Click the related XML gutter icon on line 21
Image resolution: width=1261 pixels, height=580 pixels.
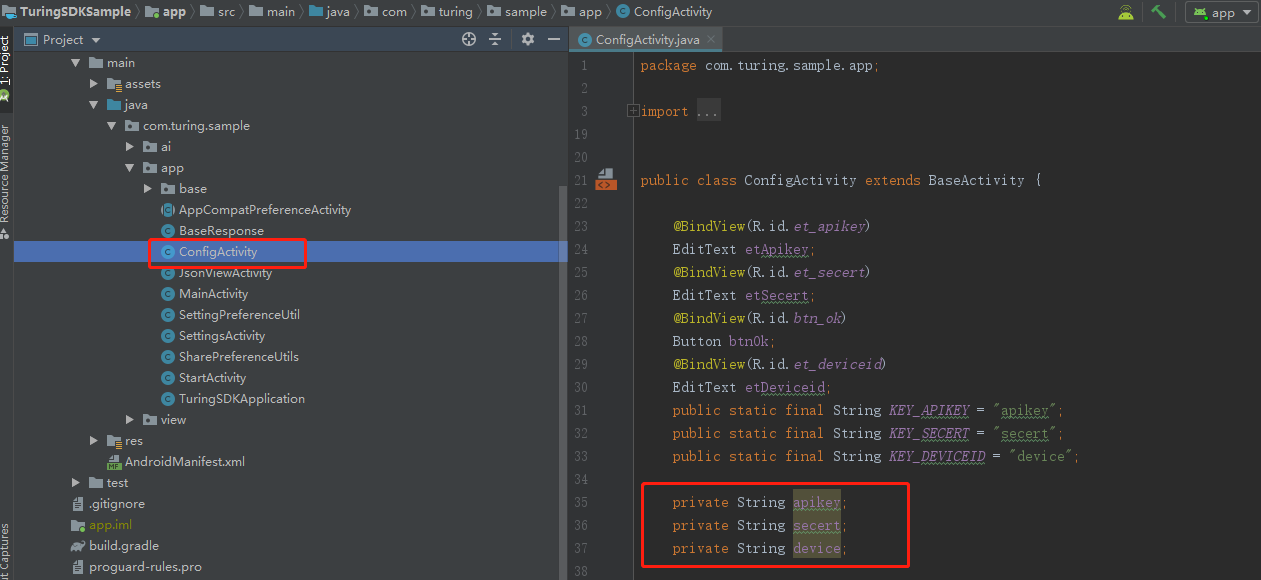click(x=605, y=180)
